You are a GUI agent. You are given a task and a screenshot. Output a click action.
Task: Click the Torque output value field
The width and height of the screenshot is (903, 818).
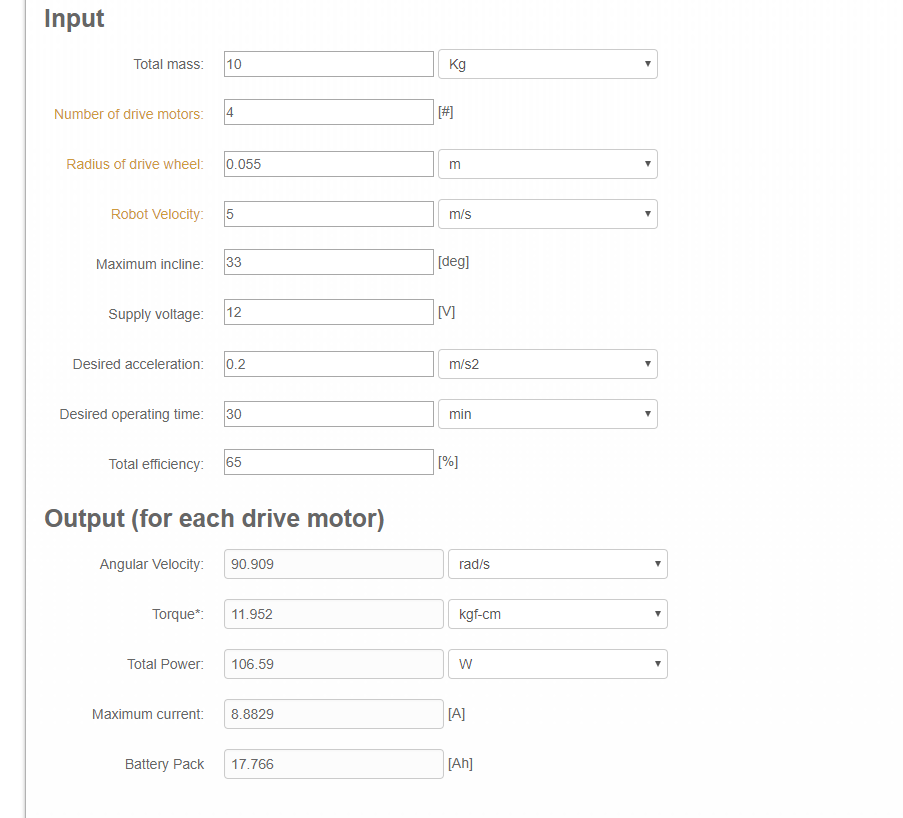click(x=333, y=614)
